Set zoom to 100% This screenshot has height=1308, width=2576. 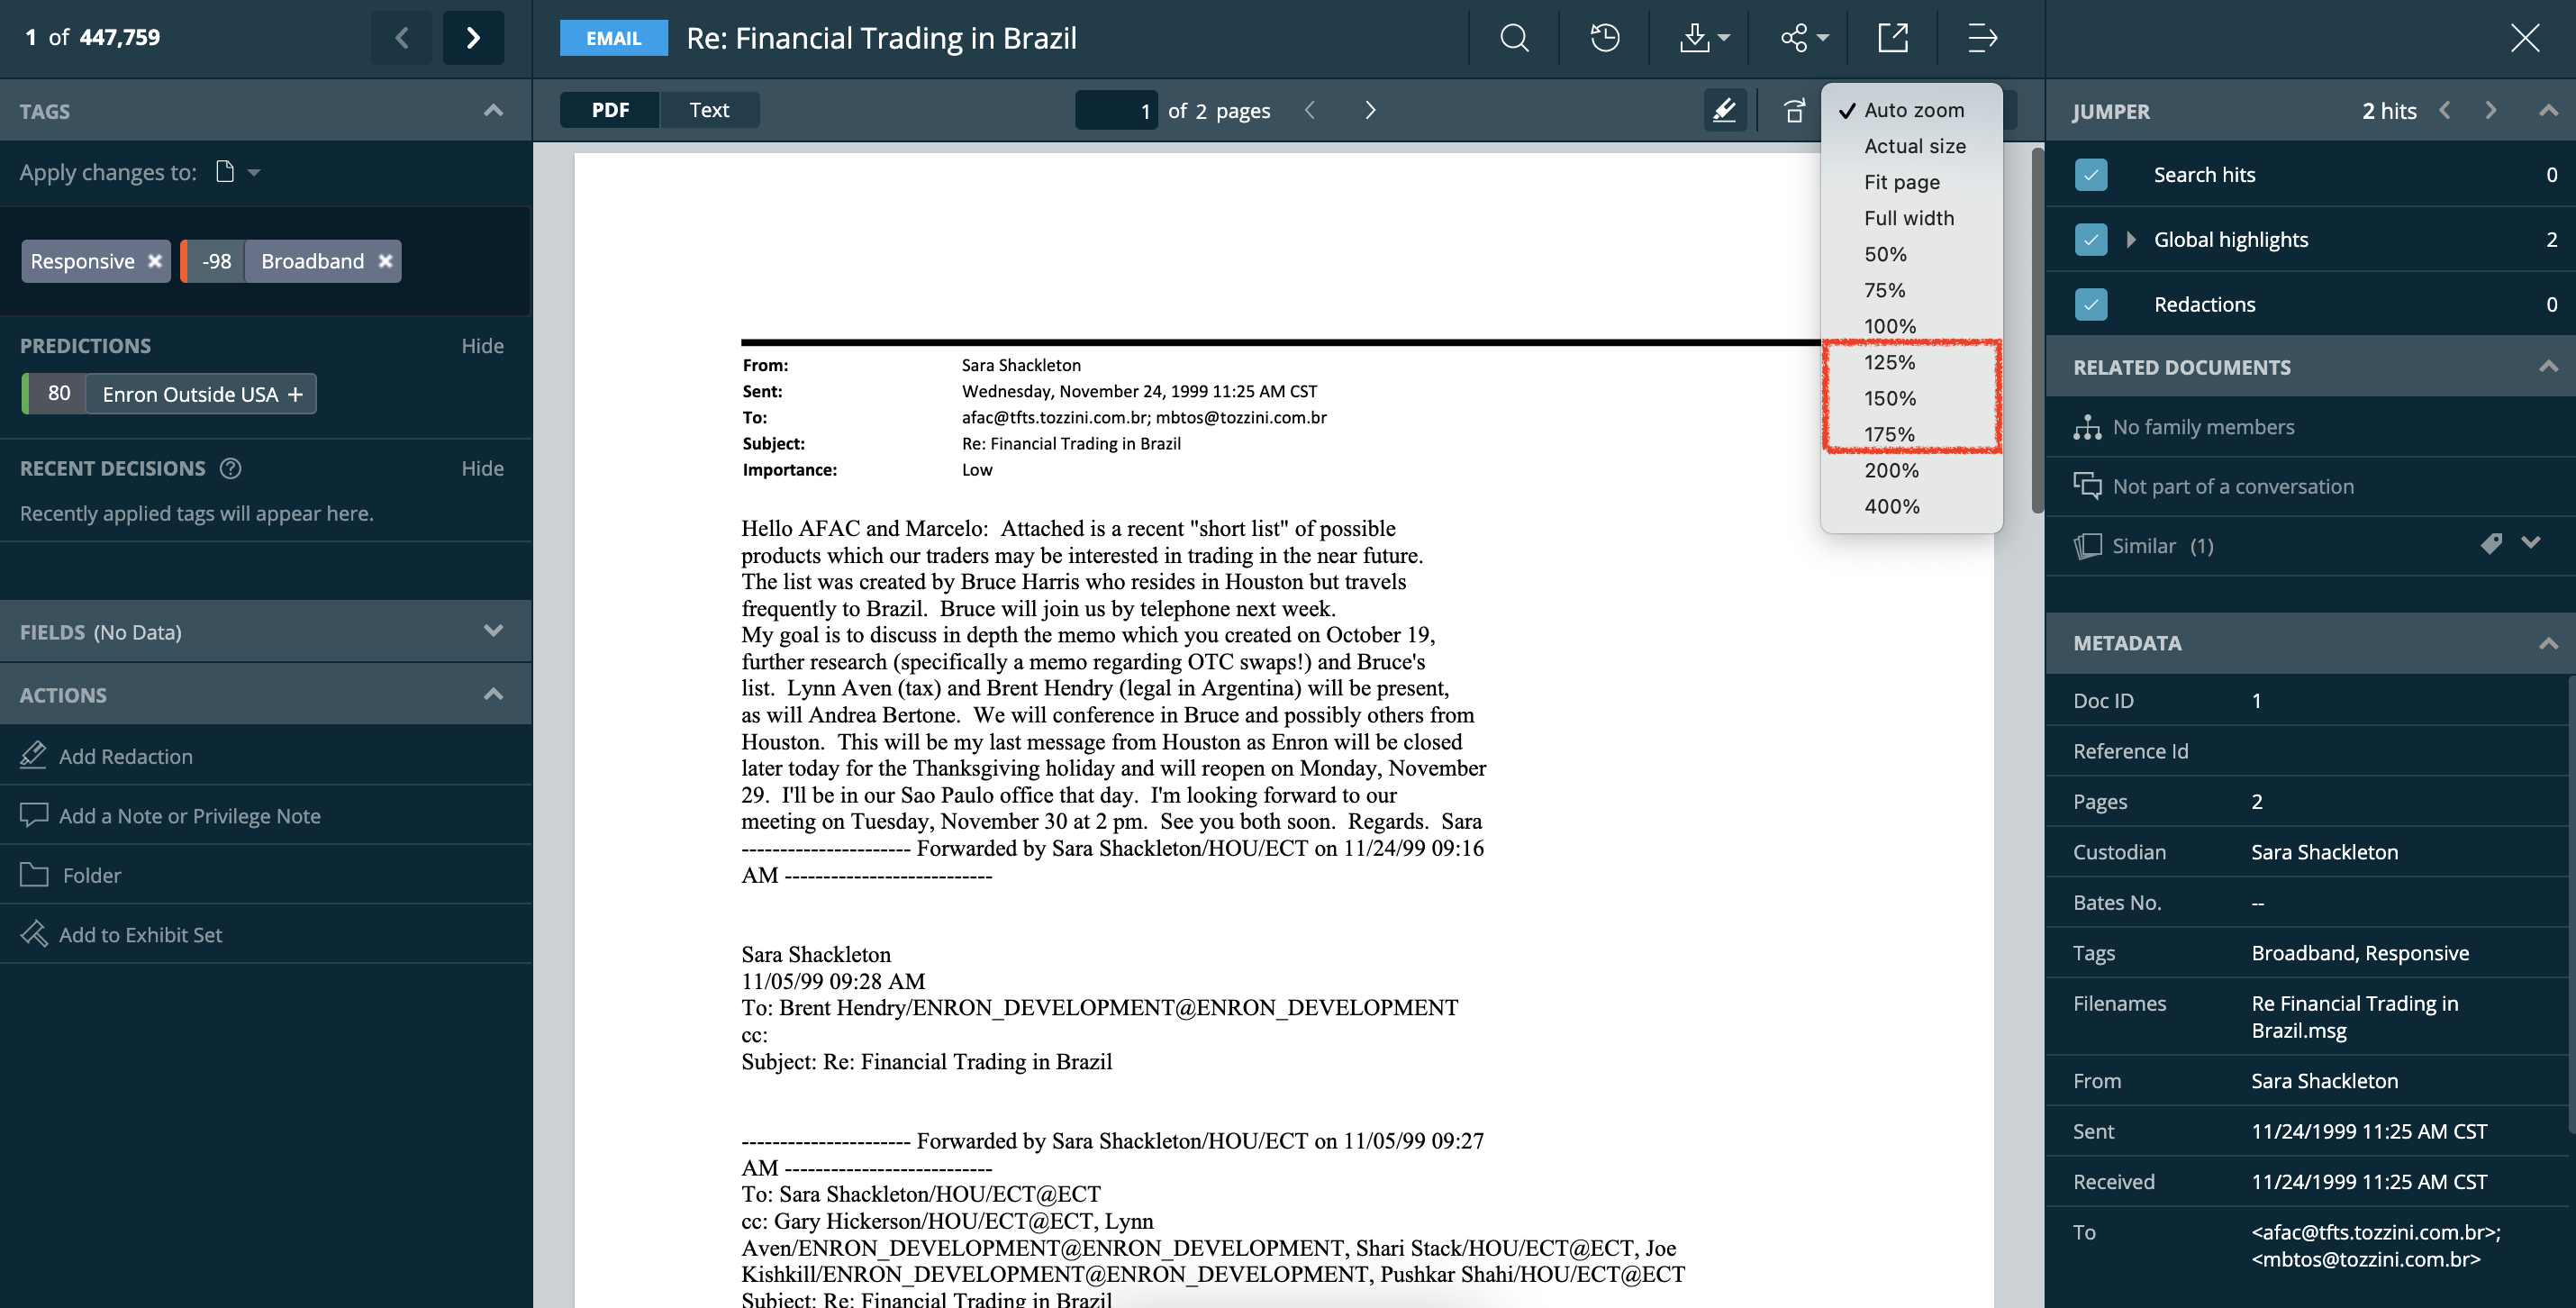(x=1912, y=326)
